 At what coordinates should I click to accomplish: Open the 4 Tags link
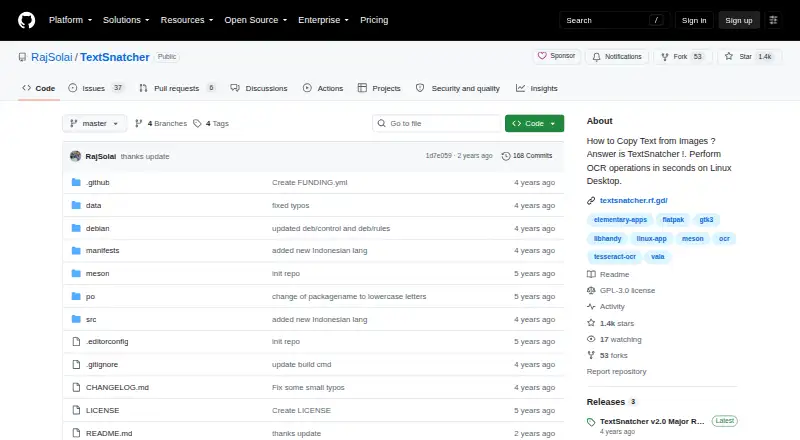pyautogui.click(x=211, y=124)
